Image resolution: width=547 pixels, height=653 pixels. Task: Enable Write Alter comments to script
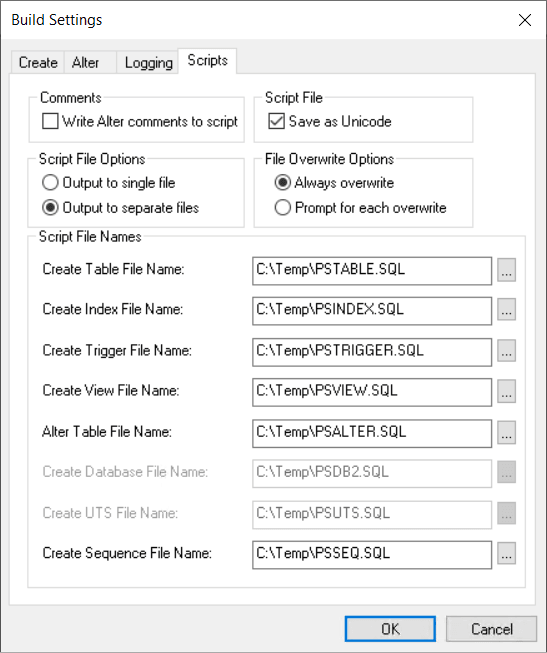(140, 122)
